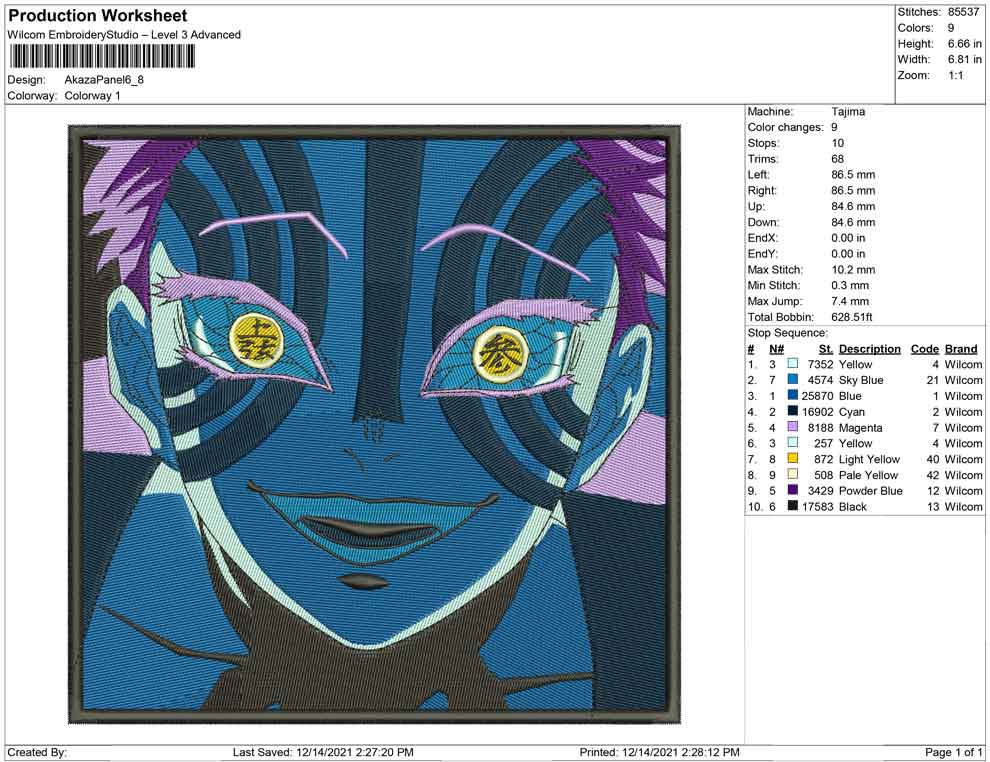The width and height of the screenshot is (990, 762).
Task: Click the Sky Blue description text
Action: [861, 380]
